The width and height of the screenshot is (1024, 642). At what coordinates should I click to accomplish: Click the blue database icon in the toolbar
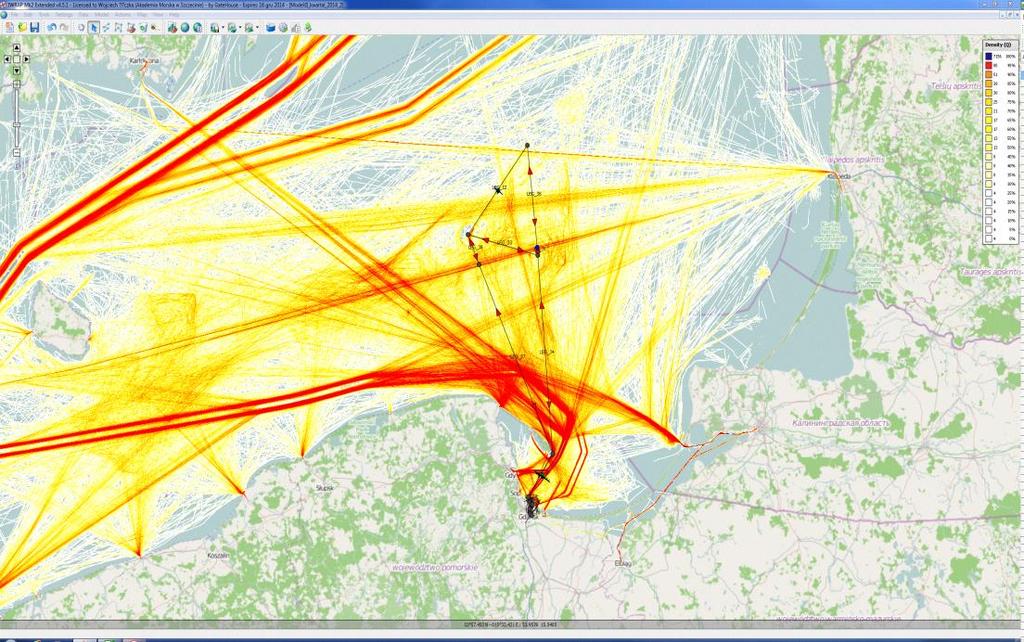pos(270,27)
